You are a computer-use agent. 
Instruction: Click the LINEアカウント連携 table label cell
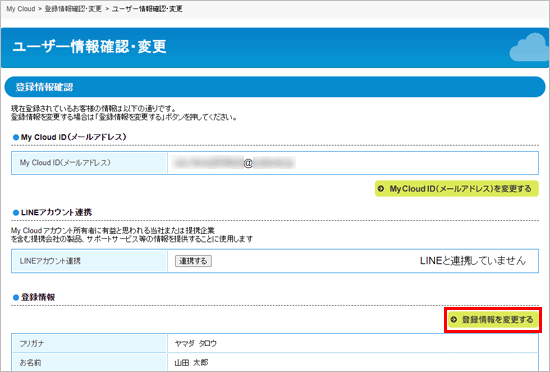click(x=89, y=261)
